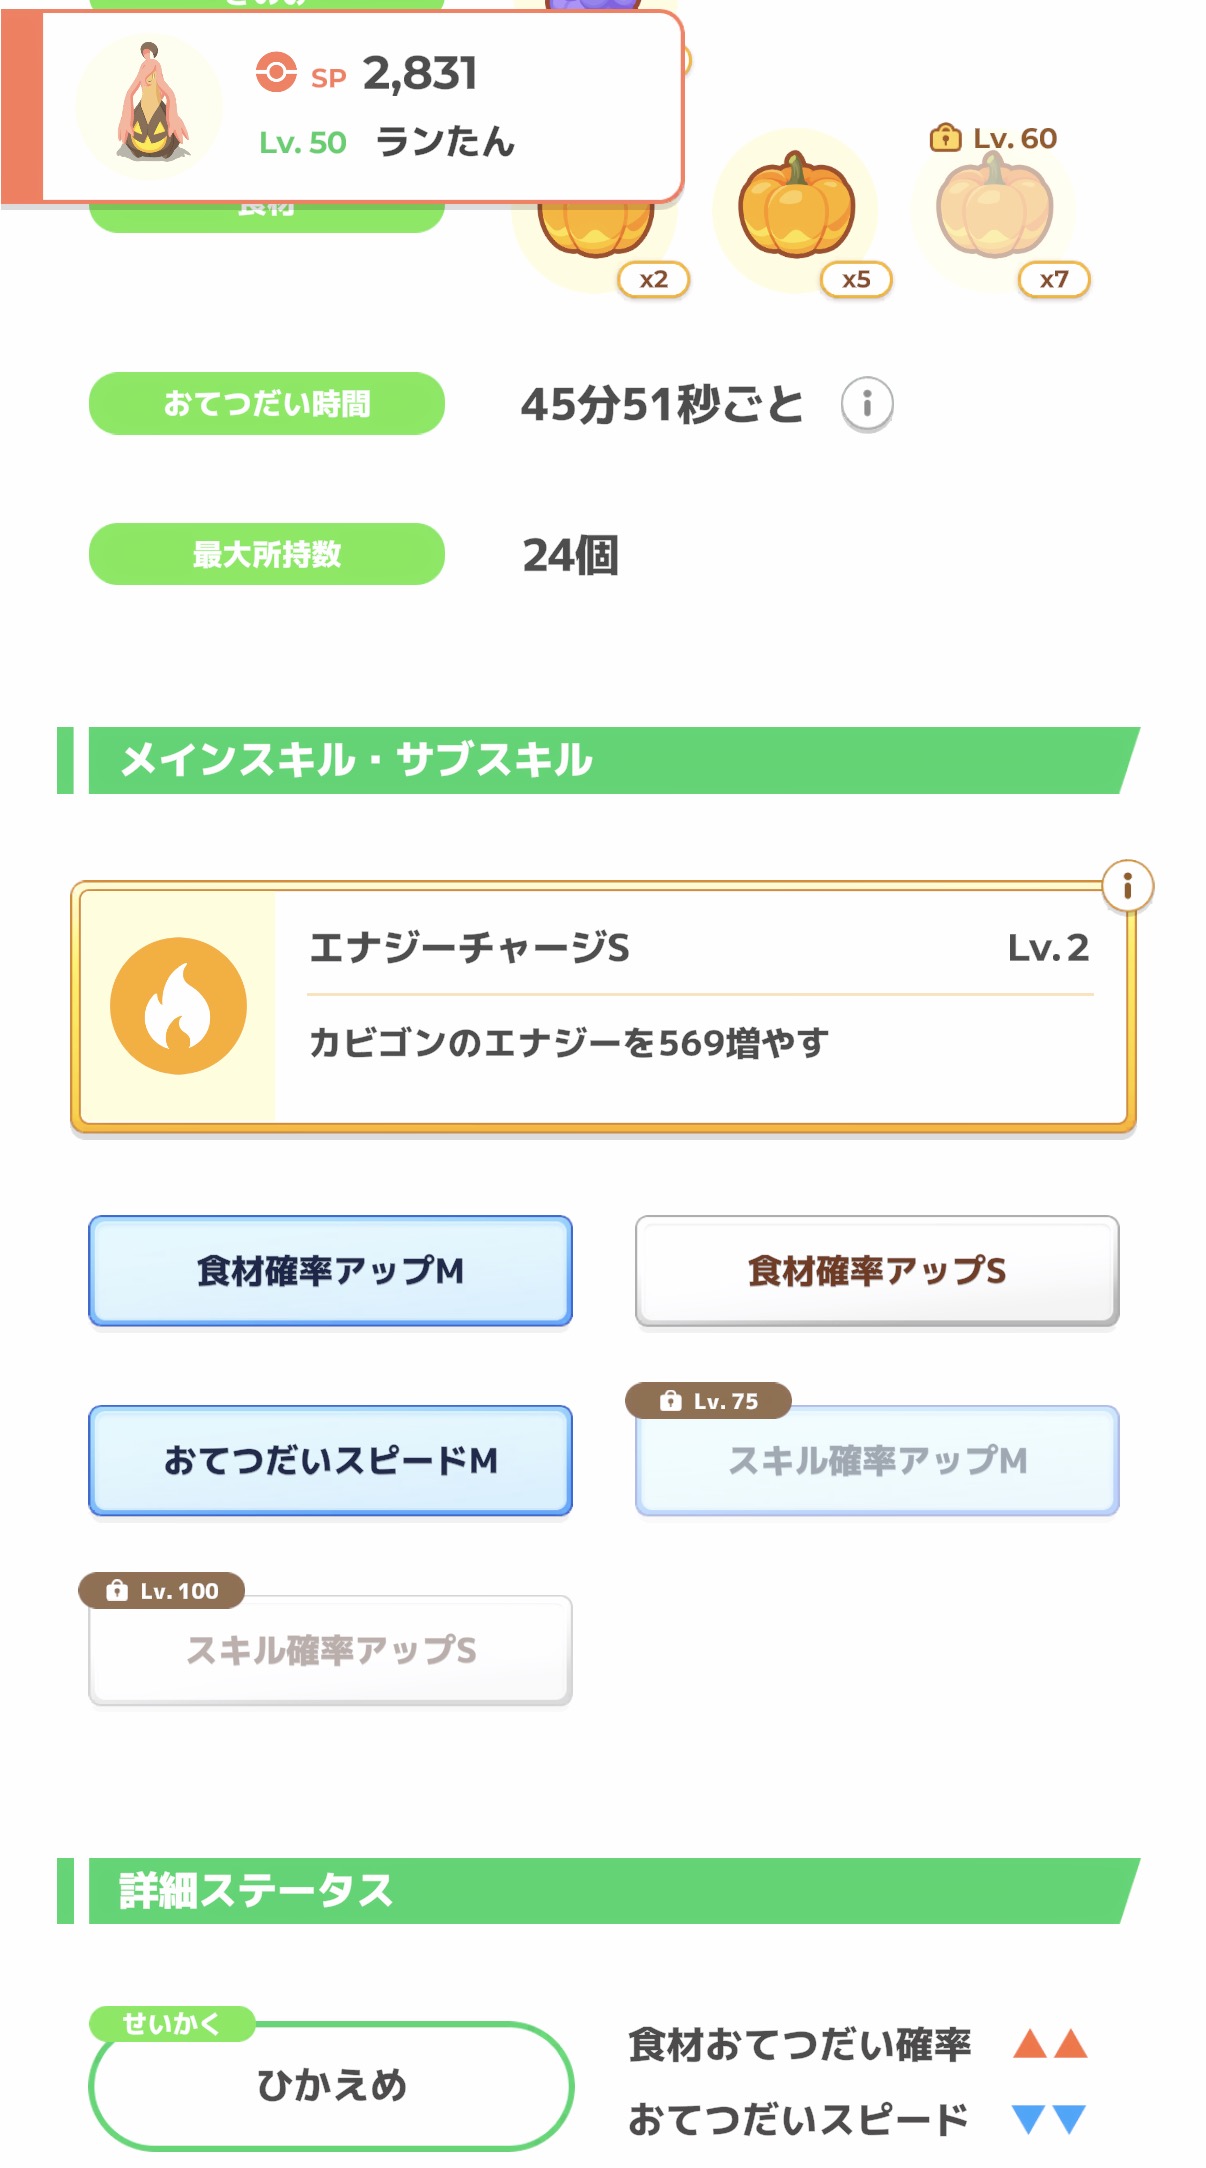Tap the おてつだい時間 green label
The height and width of the screenshot is (2168, 1206).
[267, 404]
